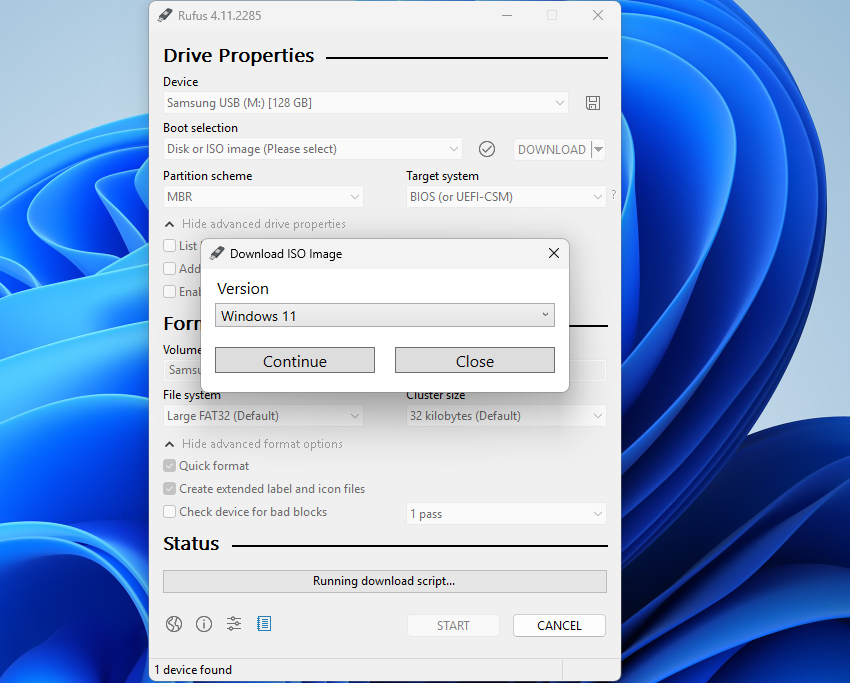The image size is (850, 683).
Task: Open the About Rufus dialog via info icon
Action: coord(204,624)
